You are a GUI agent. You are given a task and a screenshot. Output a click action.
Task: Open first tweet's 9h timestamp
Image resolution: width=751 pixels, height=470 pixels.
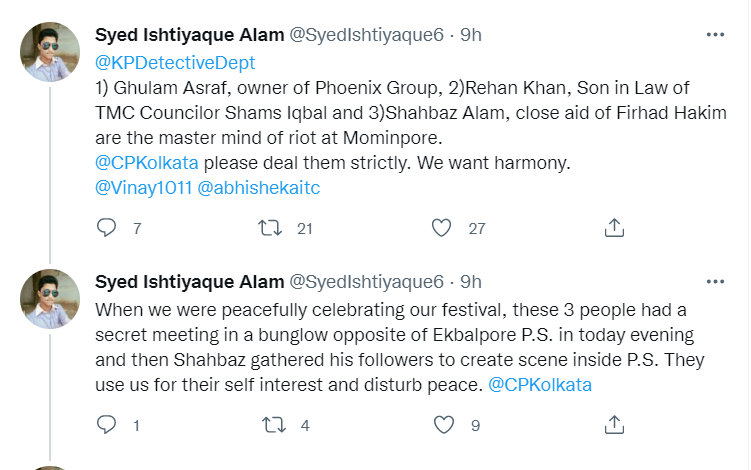(x=471, y=35)
